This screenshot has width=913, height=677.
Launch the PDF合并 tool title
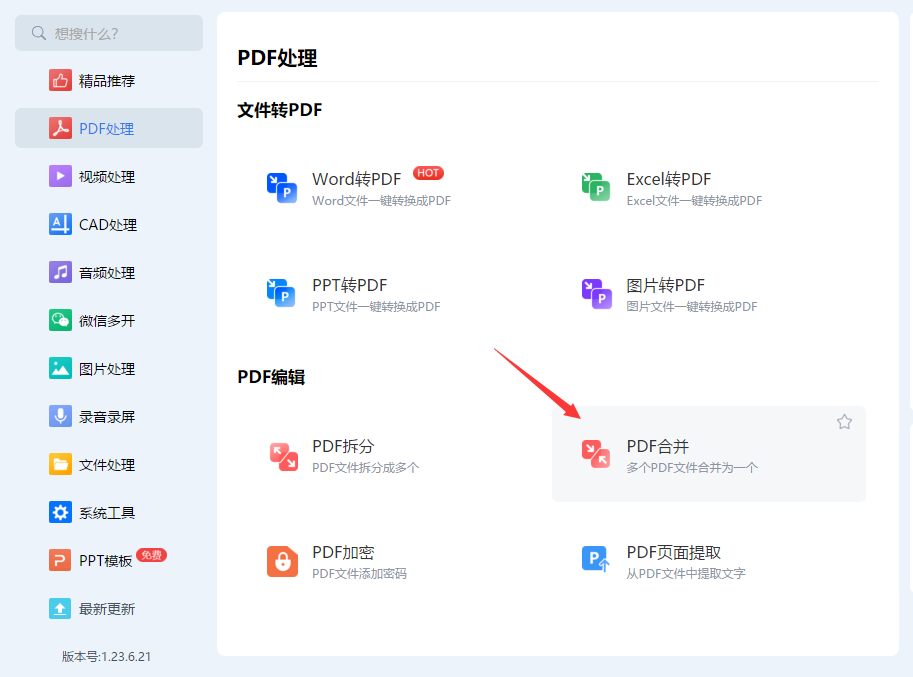click(x=657, y=446)
